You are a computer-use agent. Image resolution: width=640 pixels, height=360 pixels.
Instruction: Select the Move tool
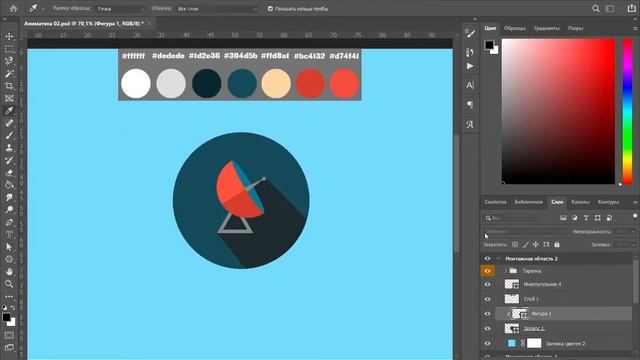click(9, 36)
